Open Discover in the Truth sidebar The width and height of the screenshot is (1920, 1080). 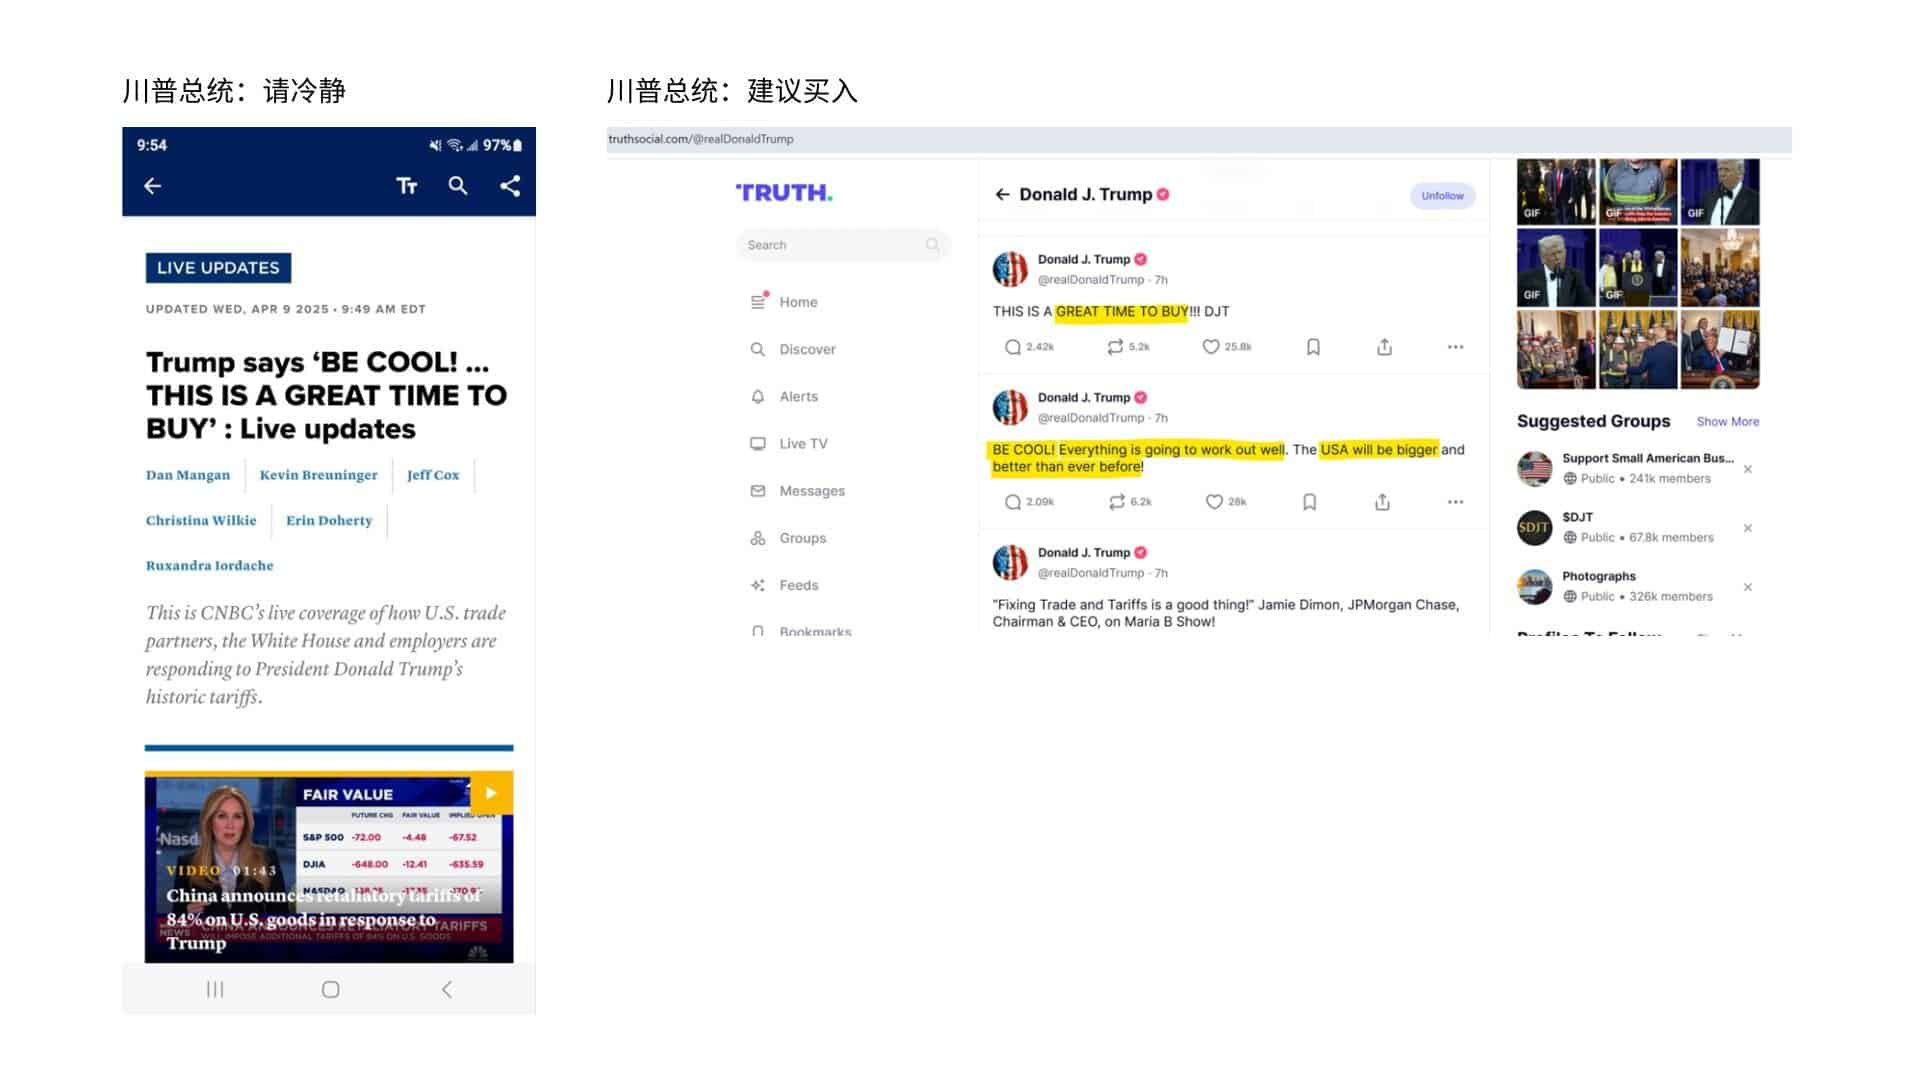pyautogui.click(x=794, y=349)
